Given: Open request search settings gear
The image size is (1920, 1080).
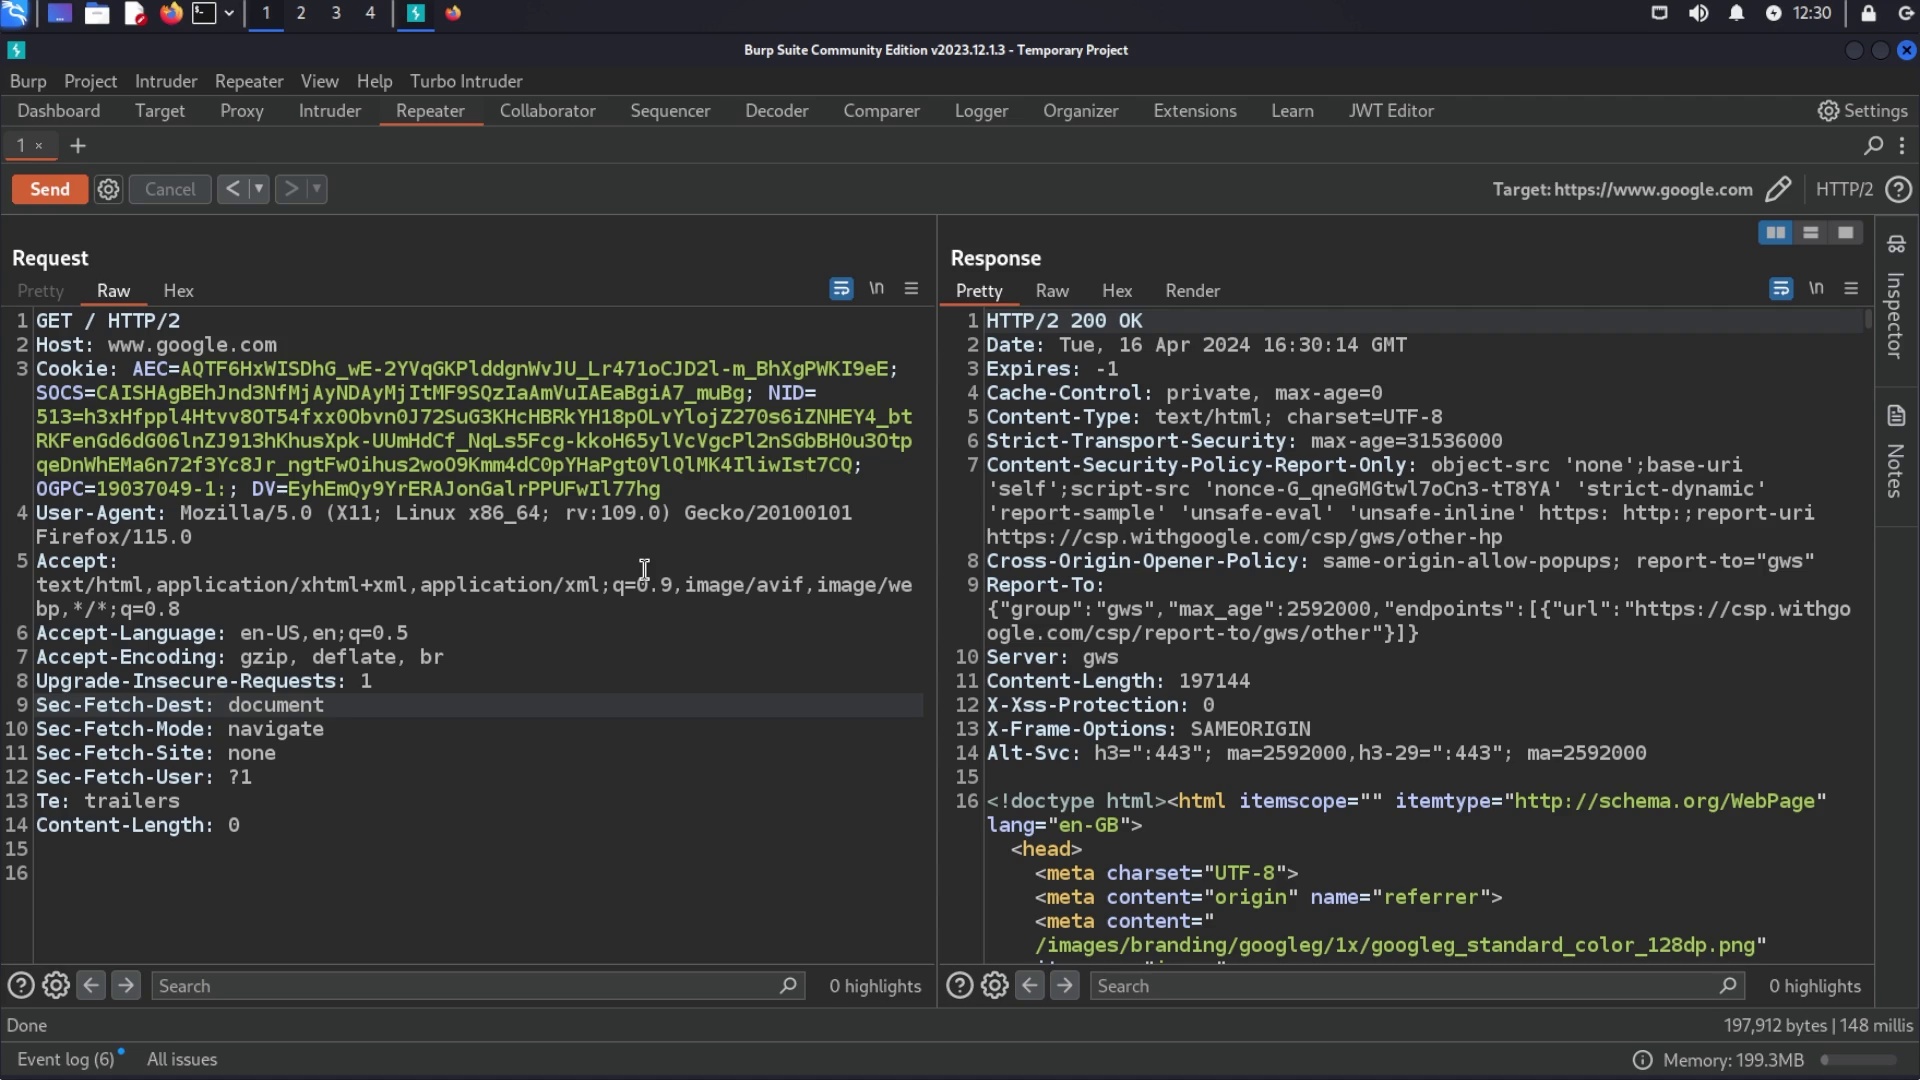Looking at the screenshot, I should click(56, 986).
